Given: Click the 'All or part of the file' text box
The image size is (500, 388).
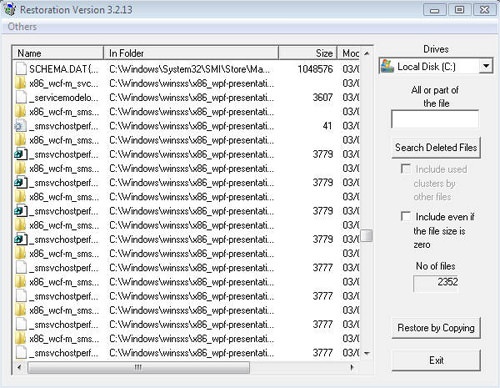Looking at the screenshot, I should (x=435, y=119).
